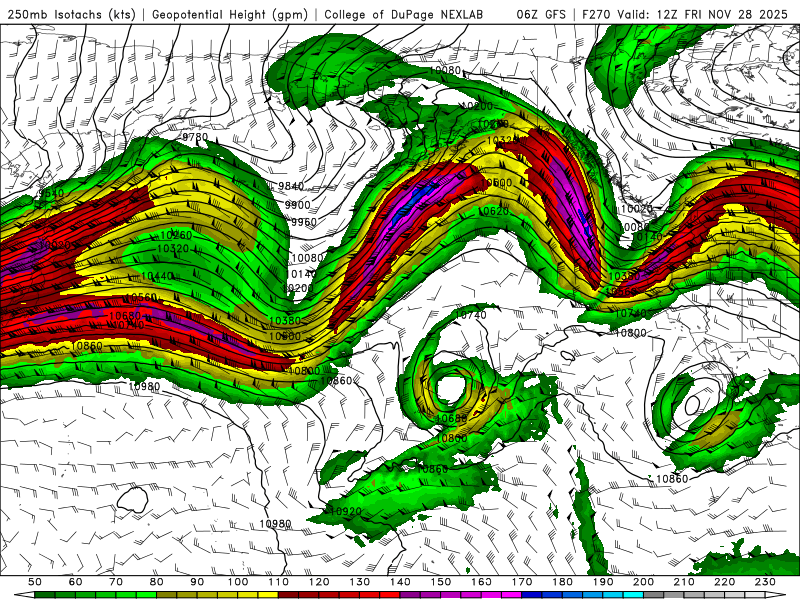This screenshot has height=600, width=800.
Task: Click the '9900' height contour label
Action: coord(297,205)
